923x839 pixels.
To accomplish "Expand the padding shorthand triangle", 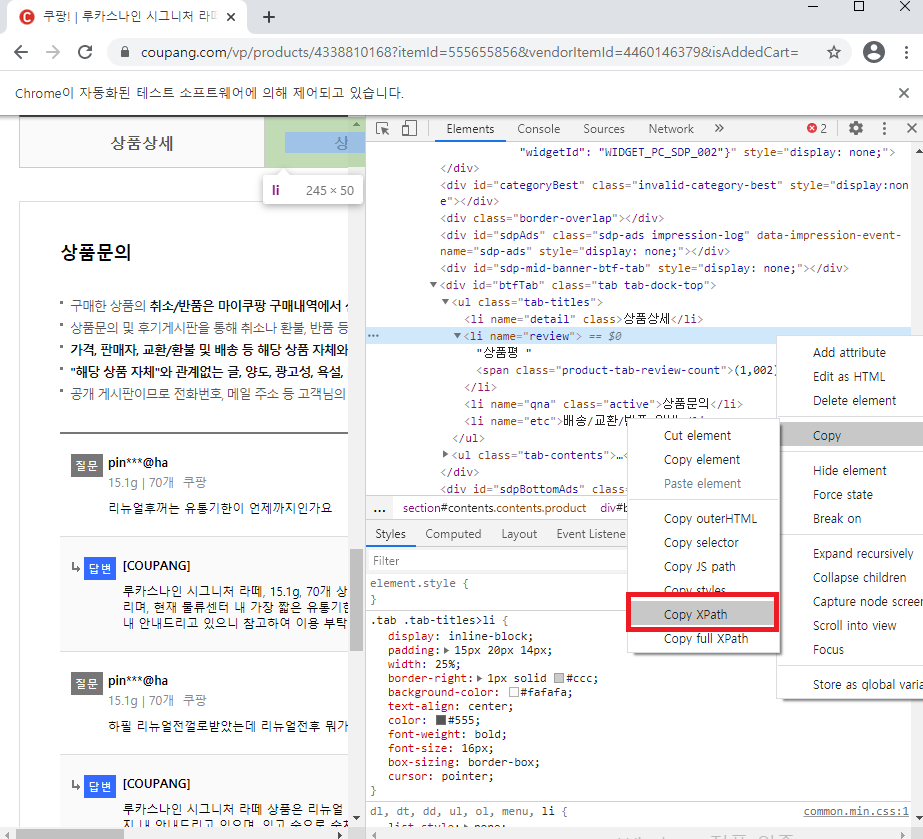I will 447,651.
